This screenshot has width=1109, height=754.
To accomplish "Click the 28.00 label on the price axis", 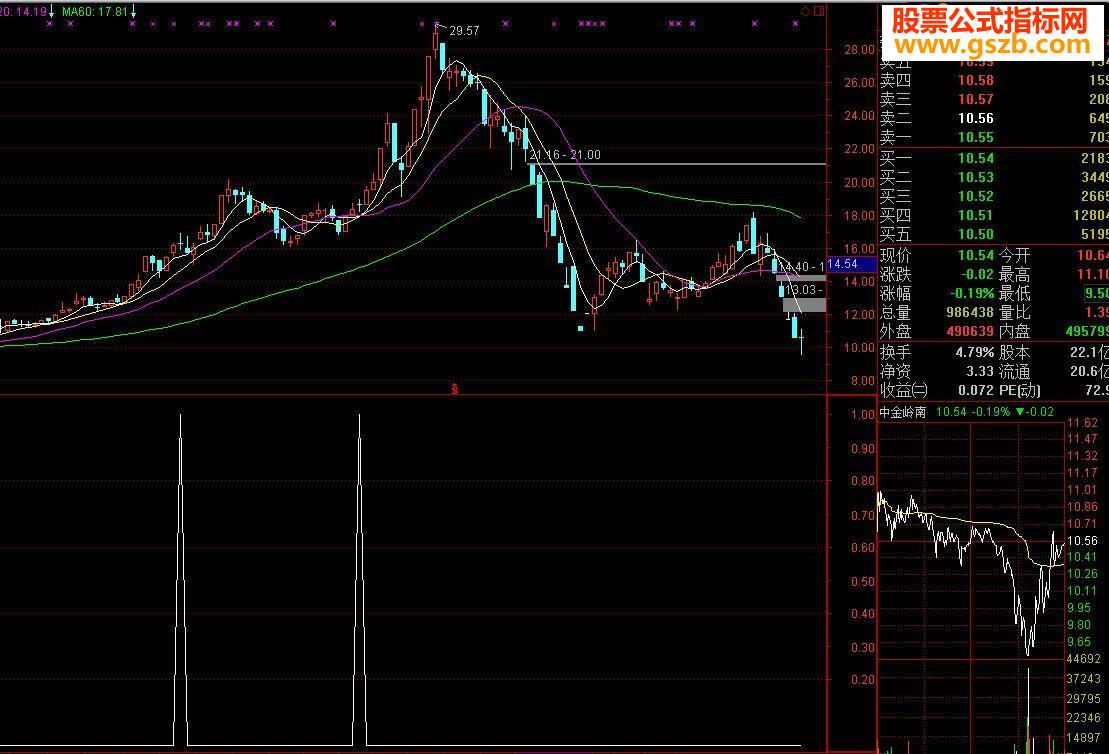I will click(859, 50).
